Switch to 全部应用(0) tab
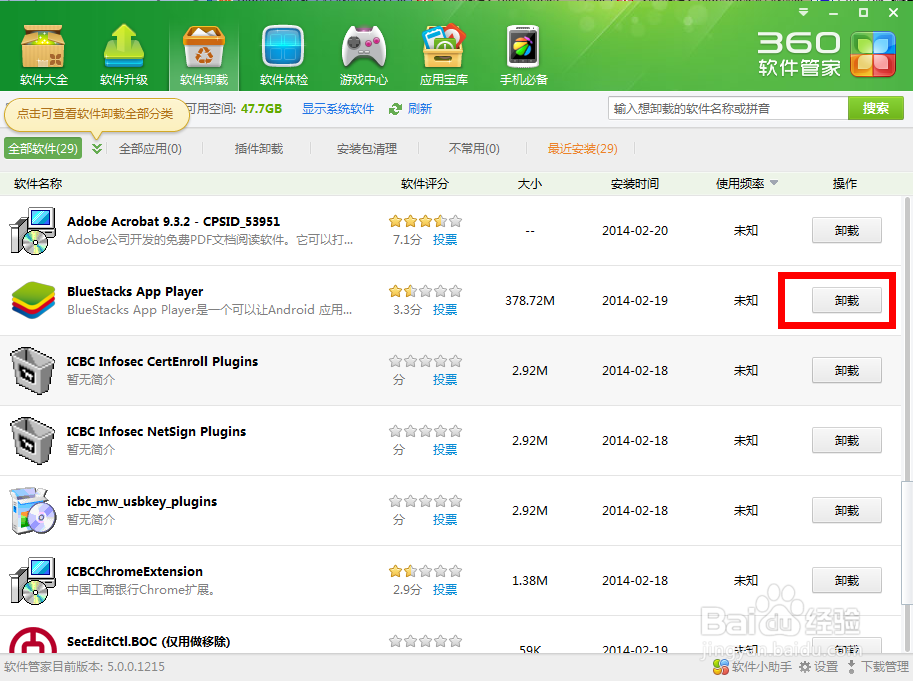The image size is (913, 681). 150,148
